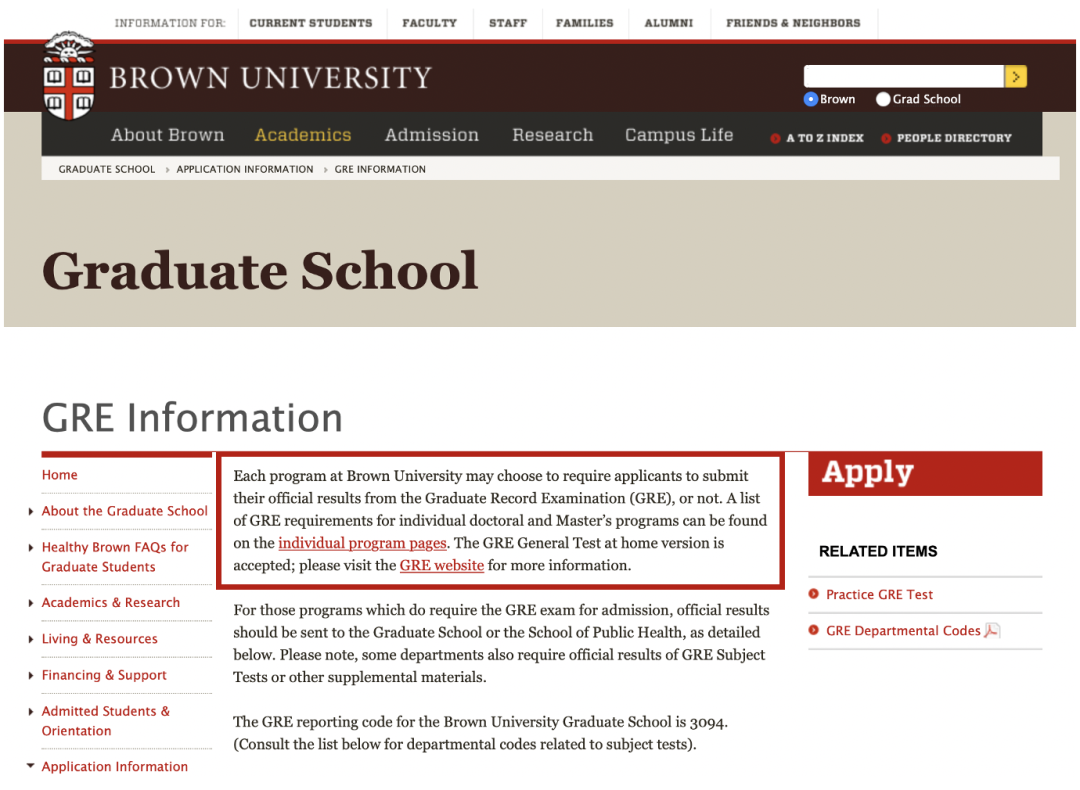This screenshot has height=790, width=1080.
Task: Click breadcrumb arrow after Graduate School
Action: click(167, 169)
